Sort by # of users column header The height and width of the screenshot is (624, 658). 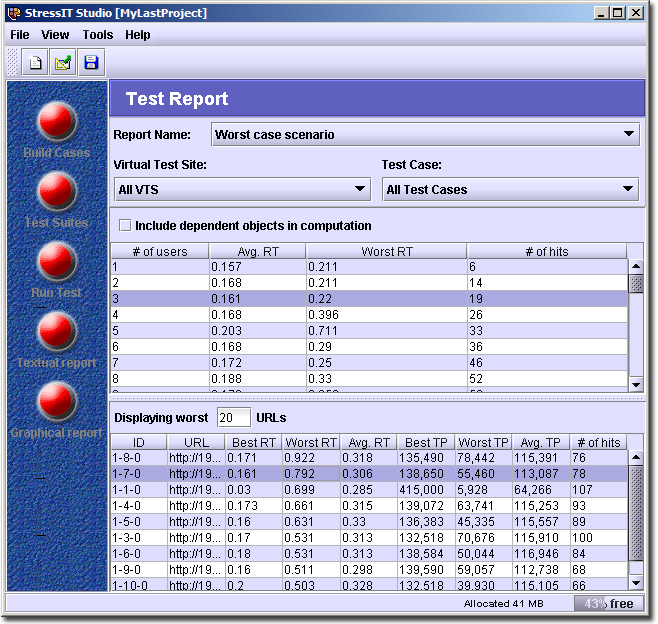point(160,251)
